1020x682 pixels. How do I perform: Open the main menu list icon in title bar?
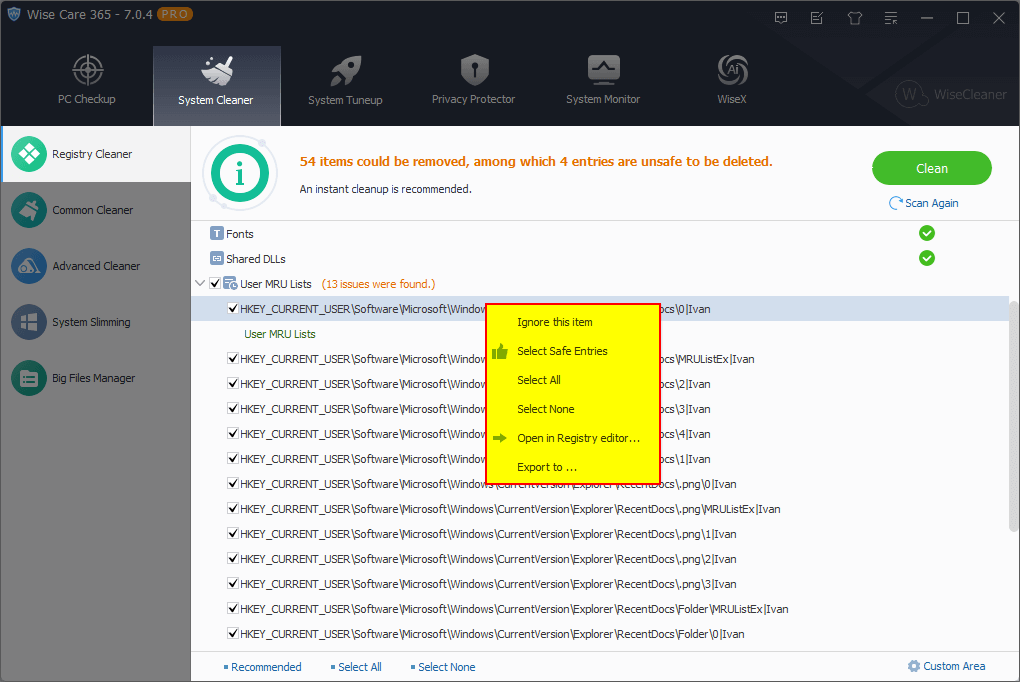pyautogui.click(x=891, y=18)
